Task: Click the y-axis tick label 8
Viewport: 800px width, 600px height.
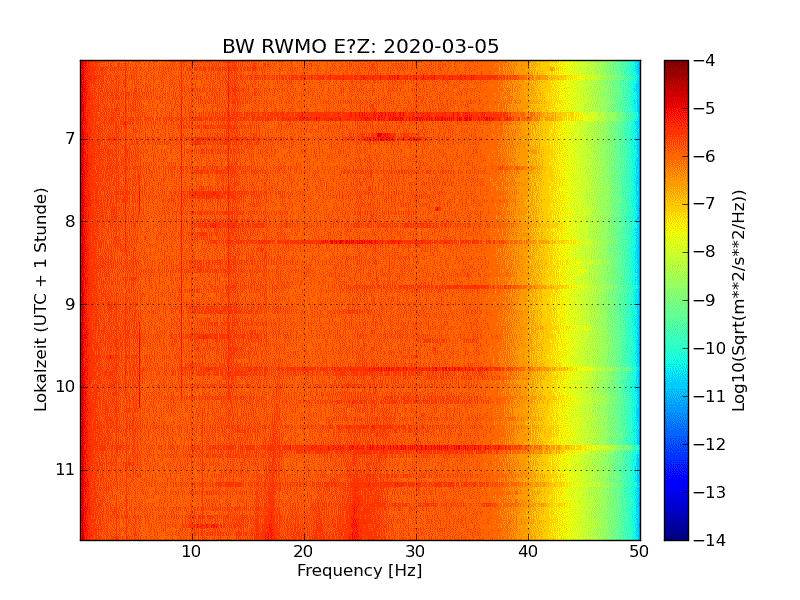Action: pos(70,221)
